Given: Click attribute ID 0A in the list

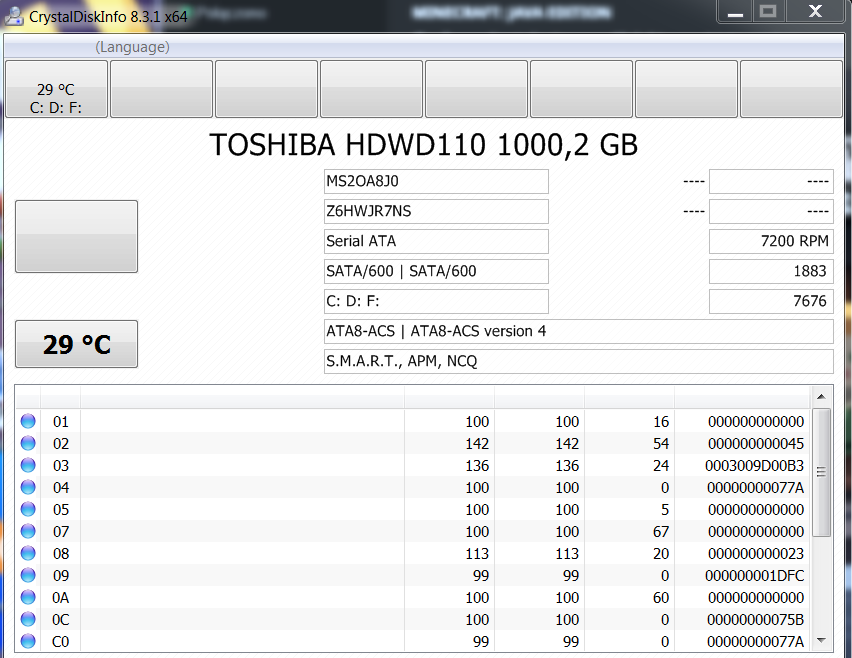Looking at the screenshot, I should click(61, 598).
